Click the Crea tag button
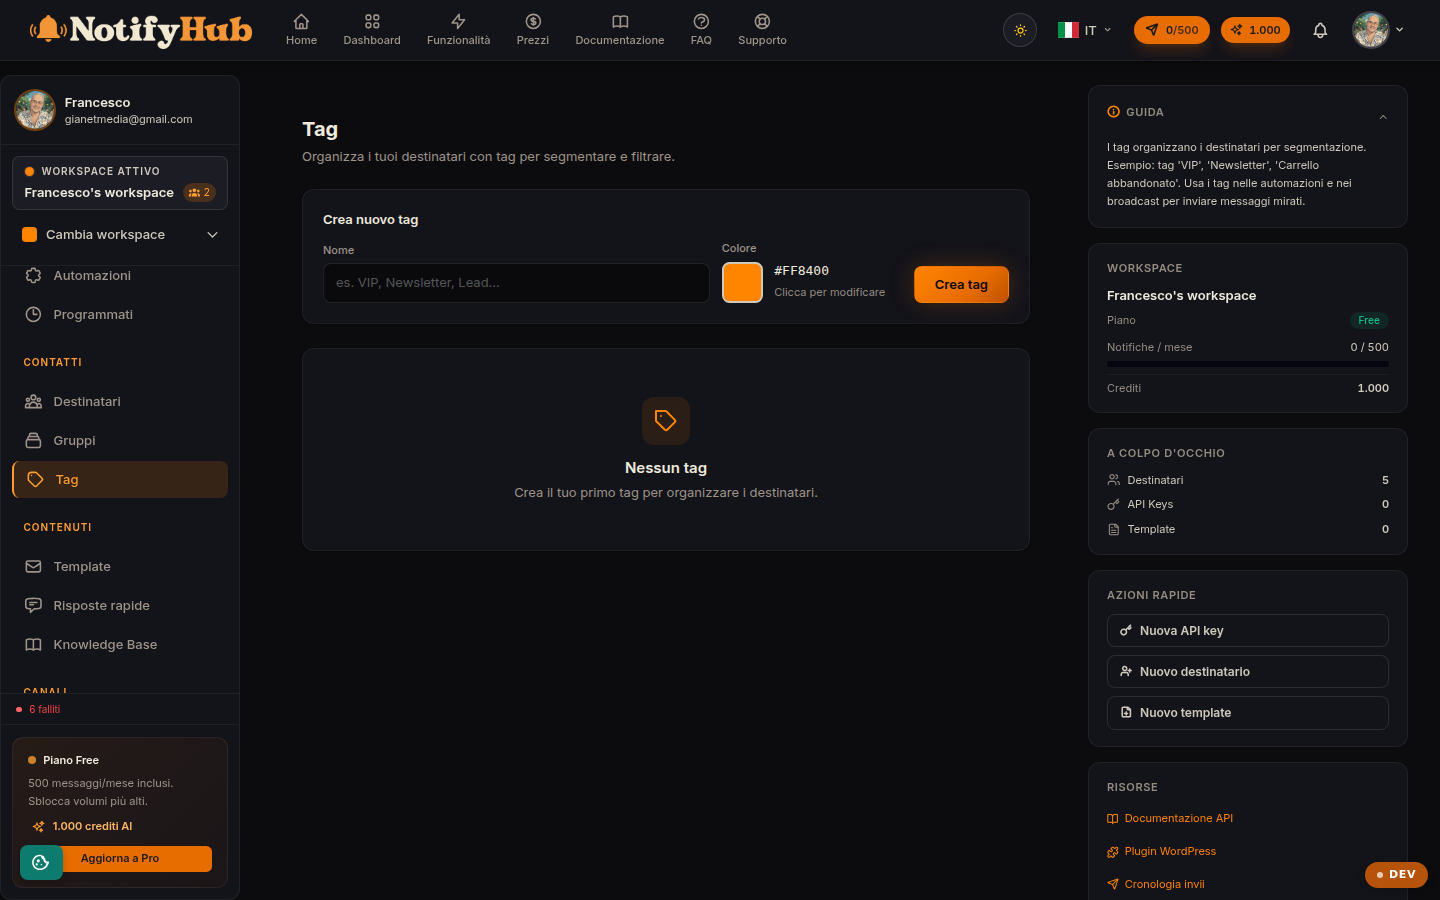This screenshot has width=1440, height=900. (961, 285)
